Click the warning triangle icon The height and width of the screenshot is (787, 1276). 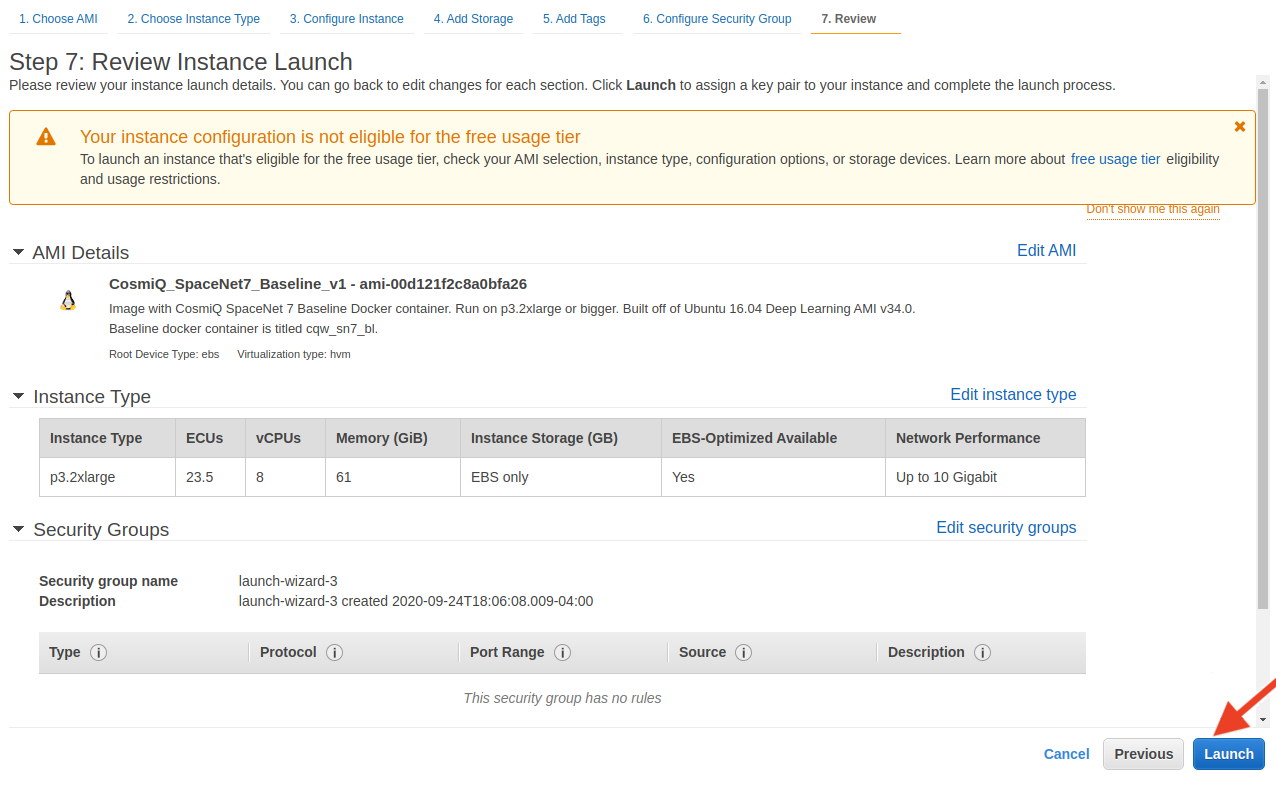(46, 137)
